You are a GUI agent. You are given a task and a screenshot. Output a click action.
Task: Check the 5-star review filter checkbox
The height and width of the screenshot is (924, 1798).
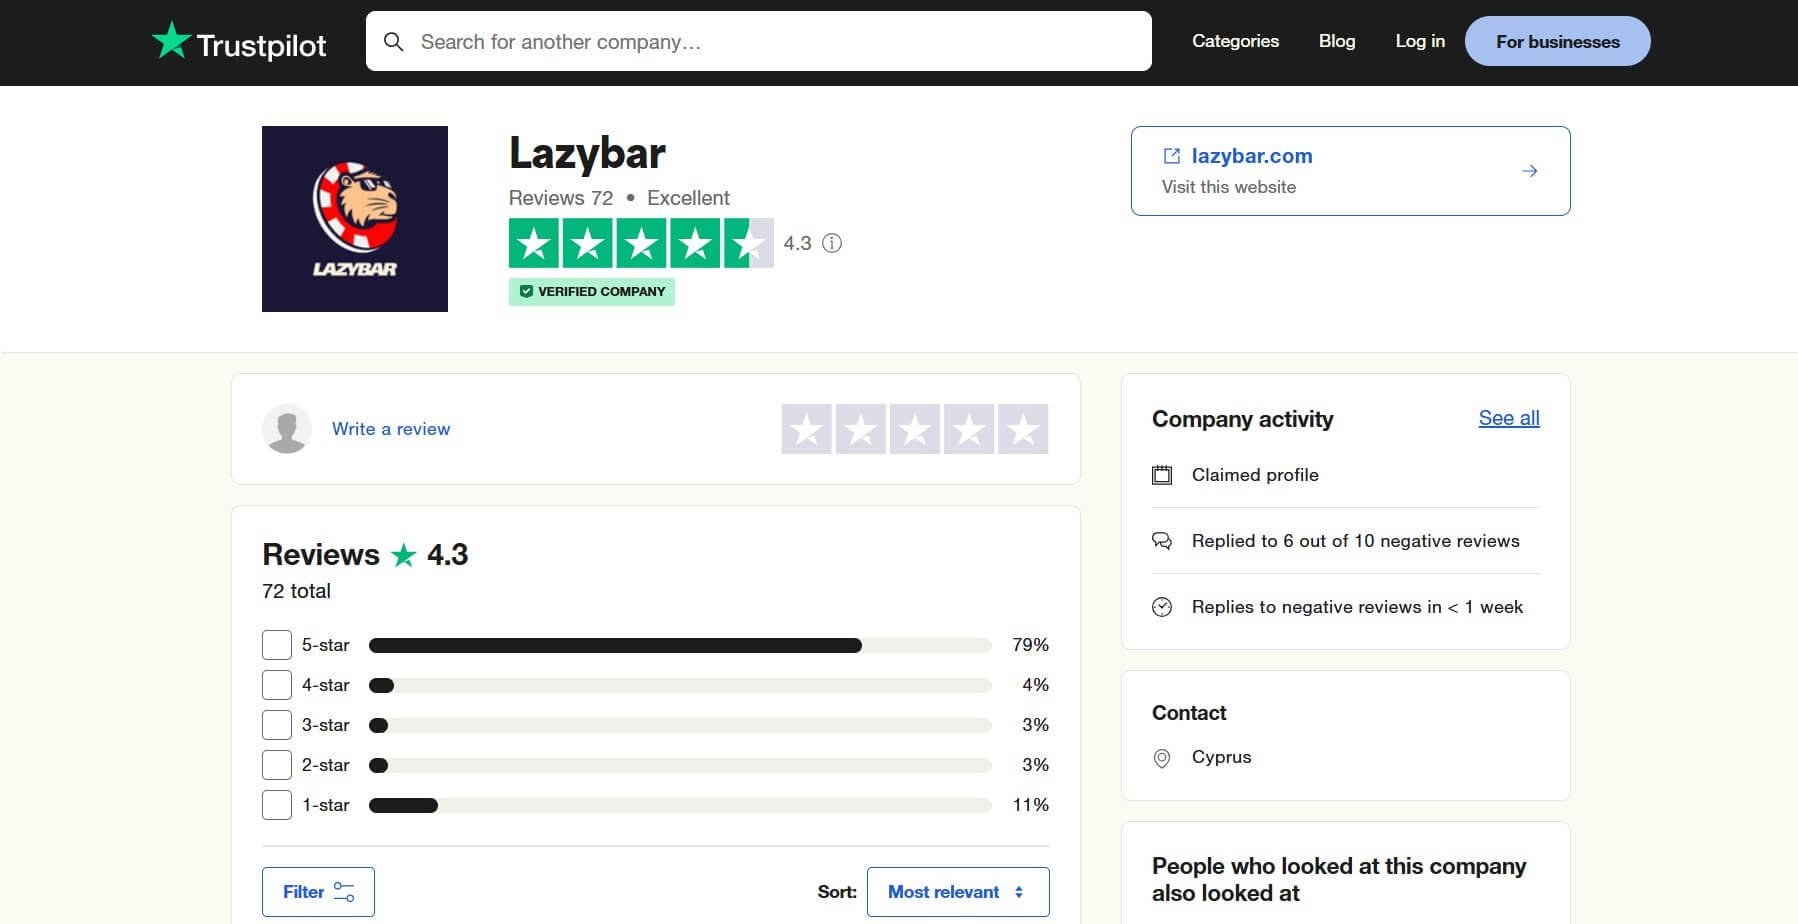click(x=277, y=645)
